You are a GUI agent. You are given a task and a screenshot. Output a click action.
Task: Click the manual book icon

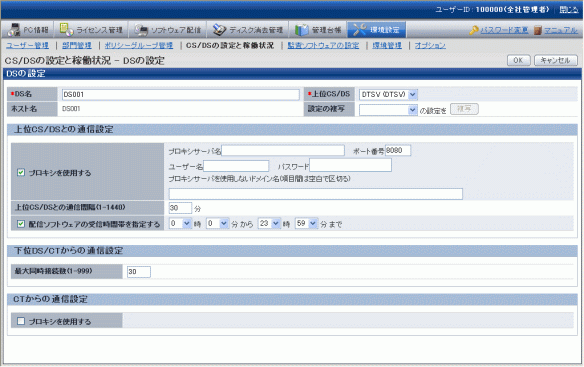[537, 30]
